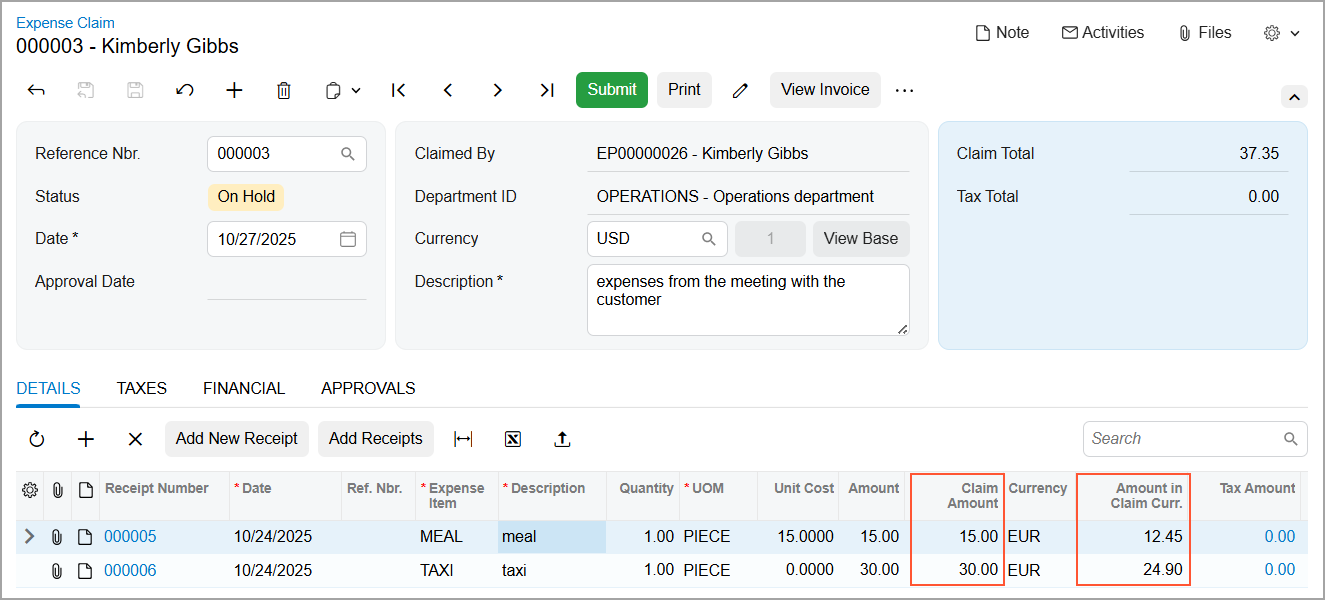Click the Add New Receipt button
This screenshot has width=1325, height=600.
pos(237,439)
